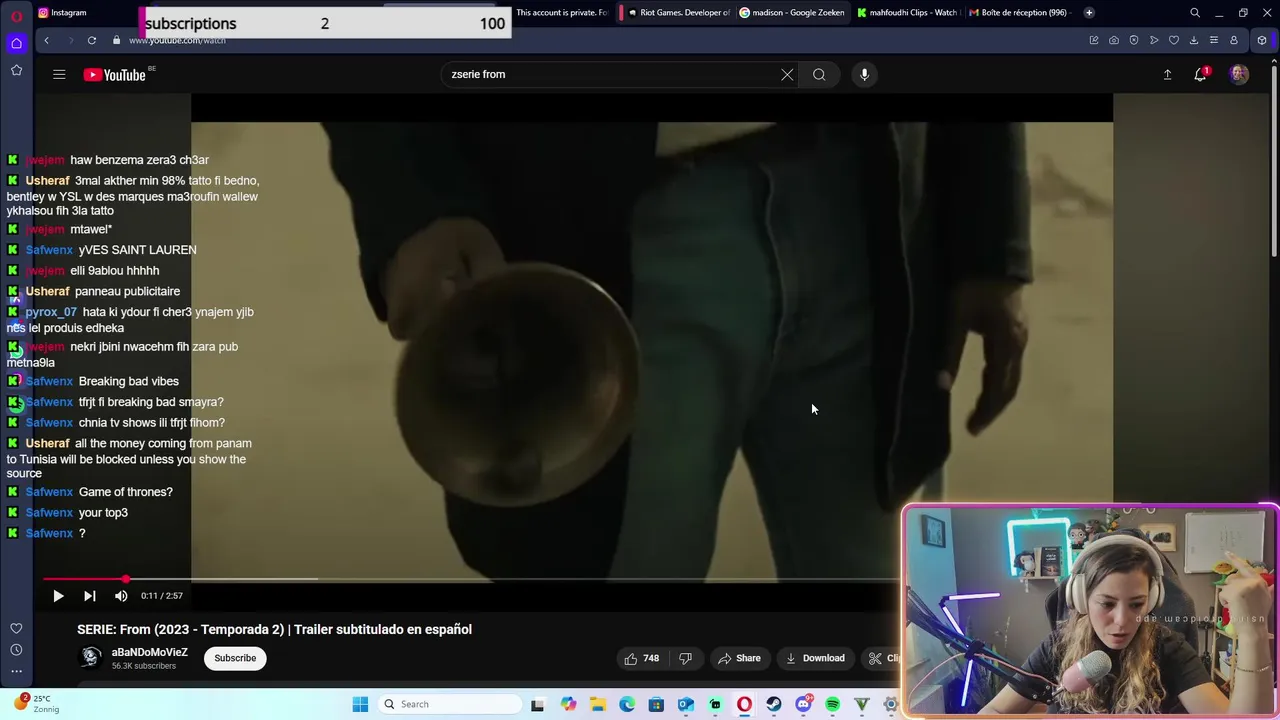Go to the YouTube home logo
The width and height of the screenshot is (1280, 720).
tap(114, 74)
